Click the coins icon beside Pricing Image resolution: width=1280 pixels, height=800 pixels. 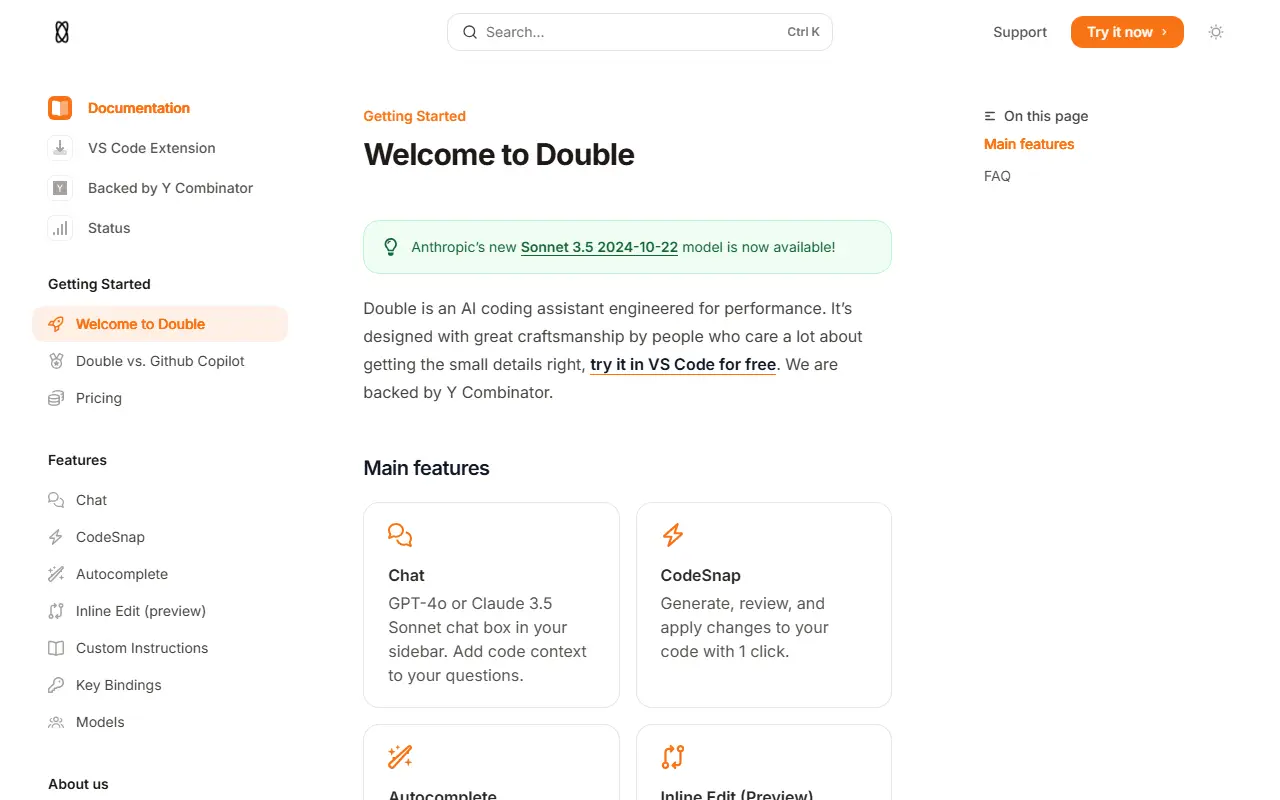pos(56,398)
